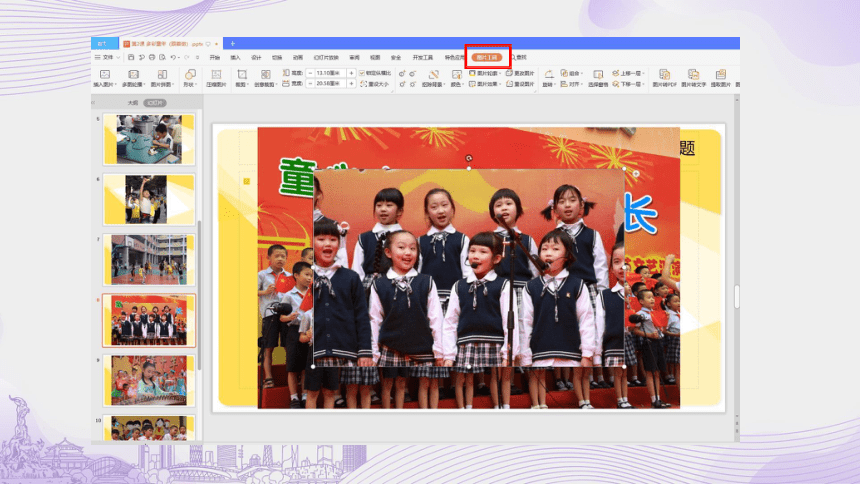Decrease picture height with minus button
Viewport: 860px width, 484px height.
pos(310,73)
